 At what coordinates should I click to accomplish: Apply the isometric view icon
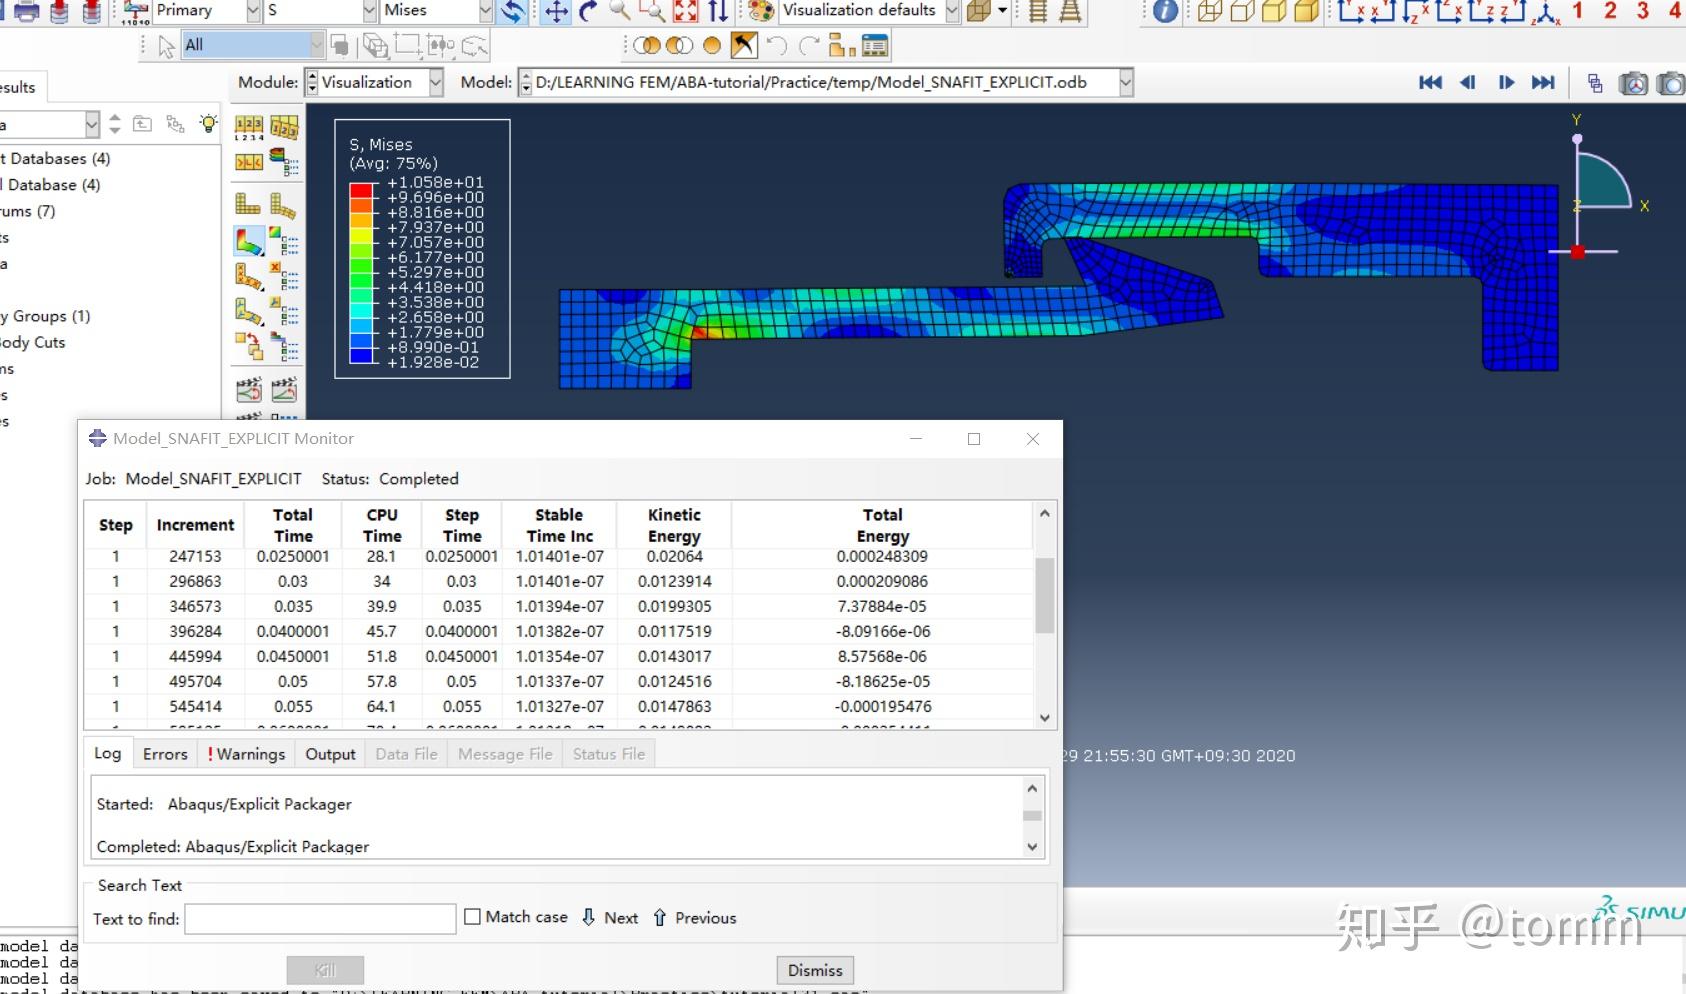tap(1547, 12)
